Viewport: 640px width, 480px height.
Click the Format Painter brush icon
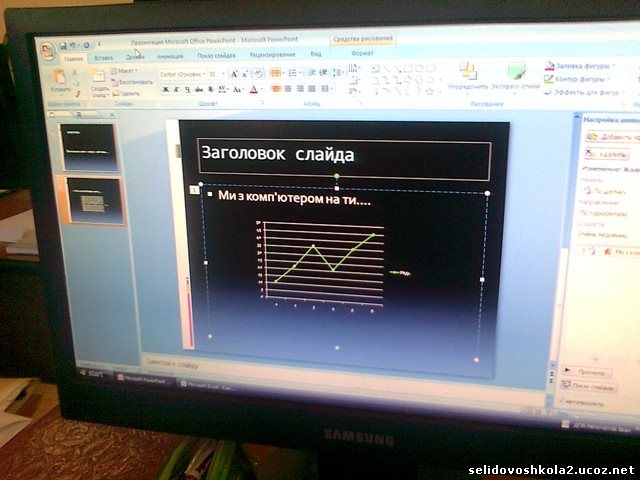76,94
